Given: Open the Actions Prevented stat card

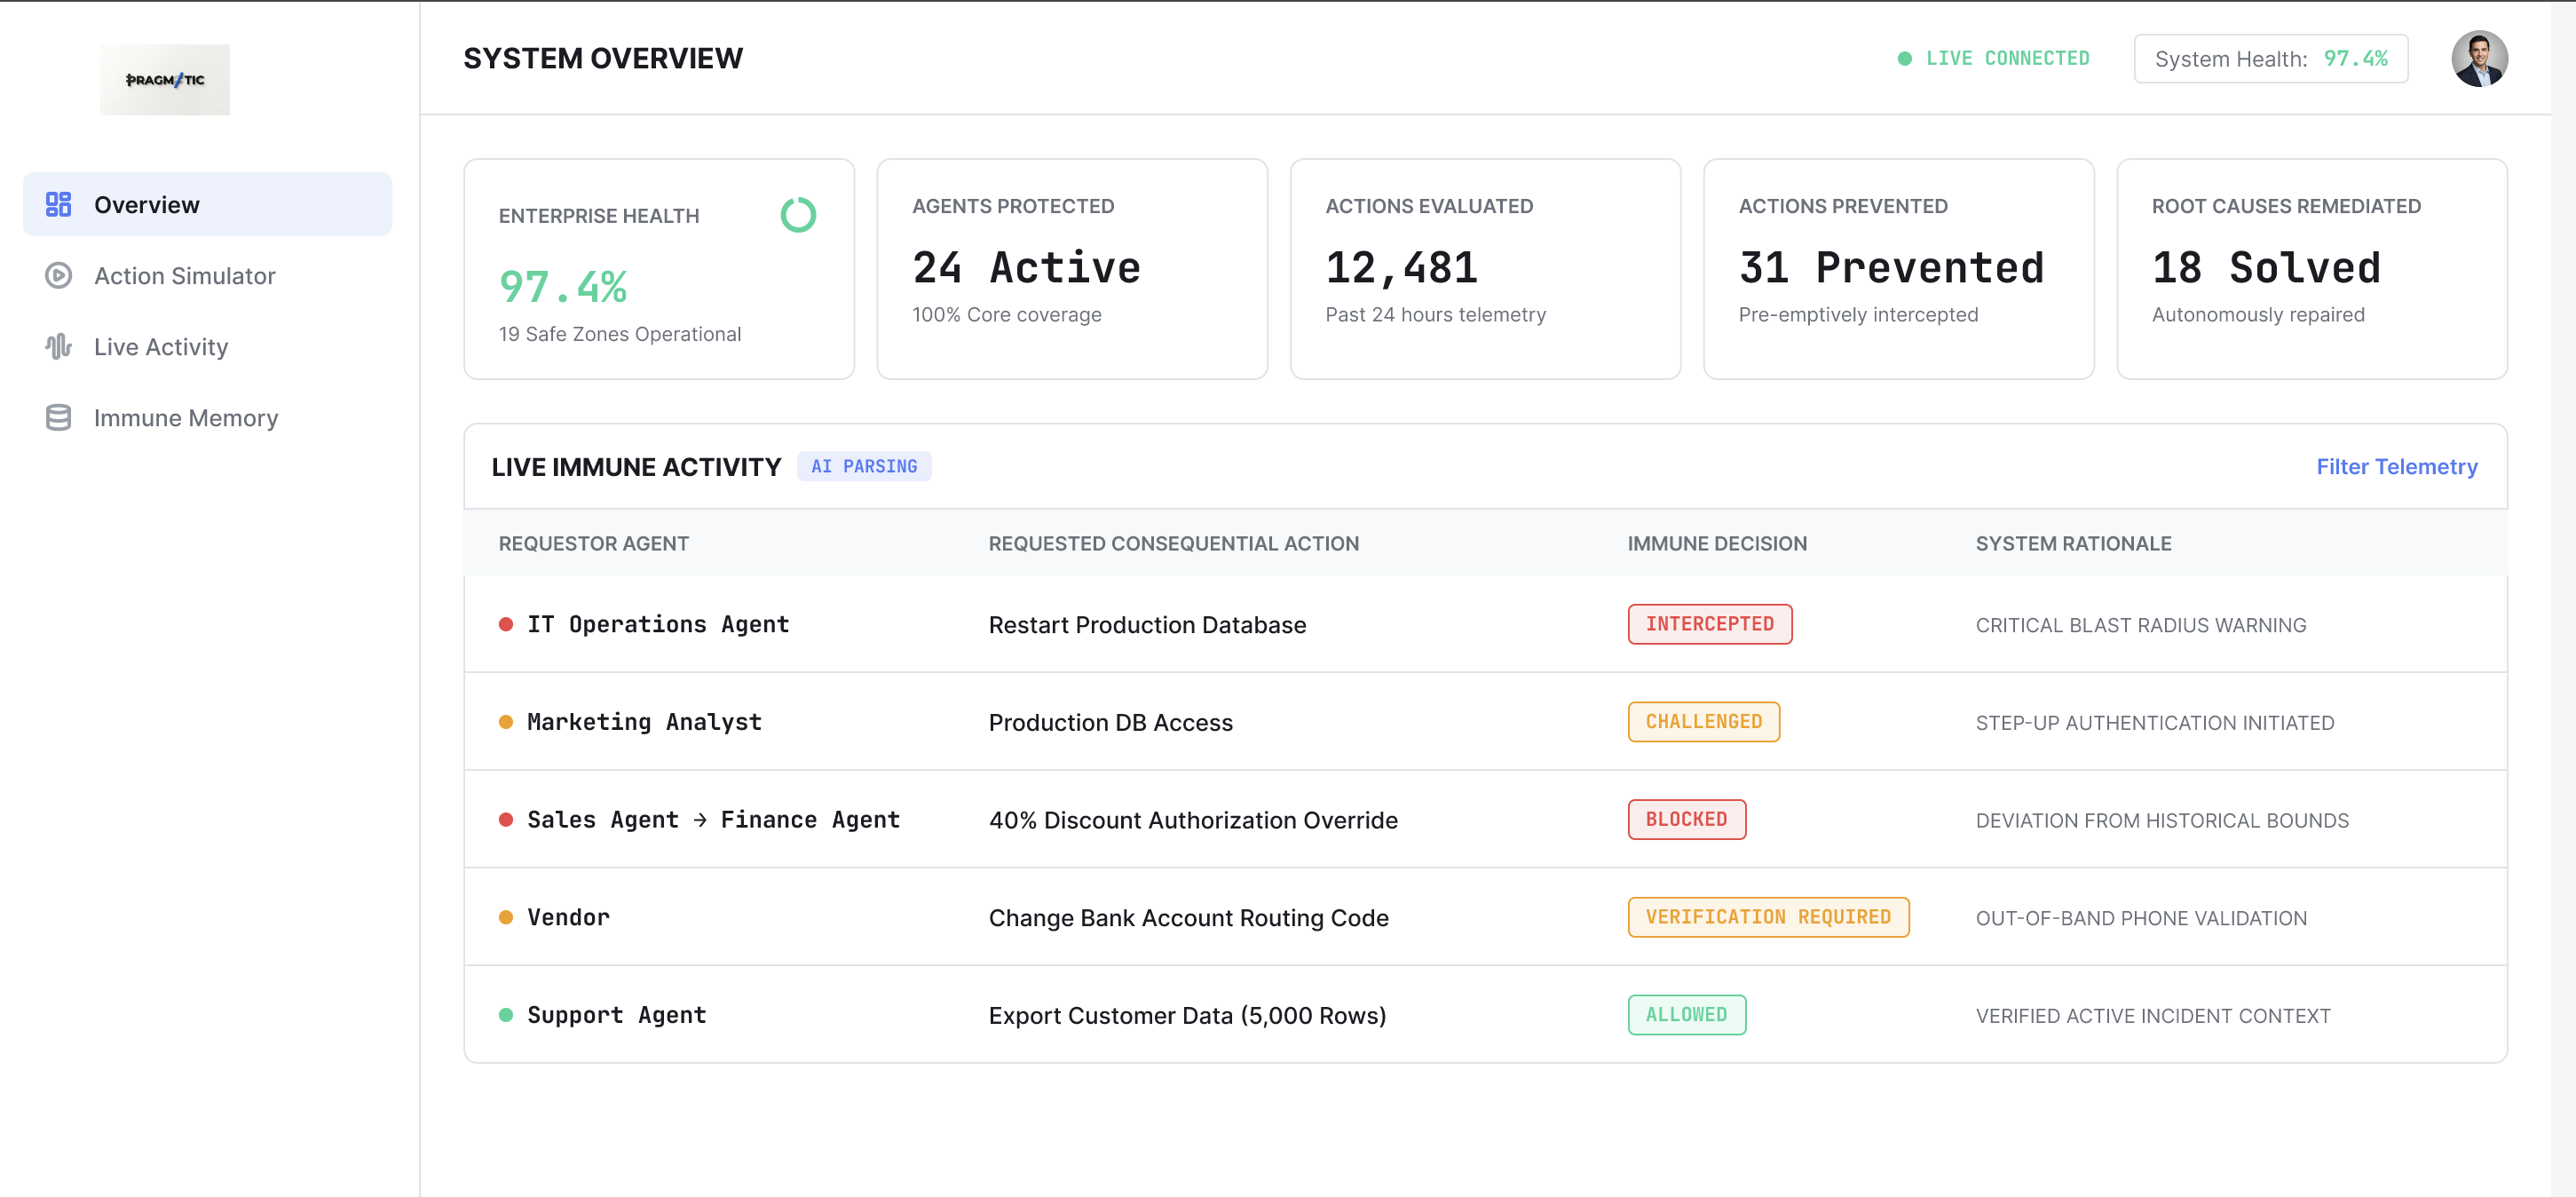Looking at the screenshot, I should 1897,269.
